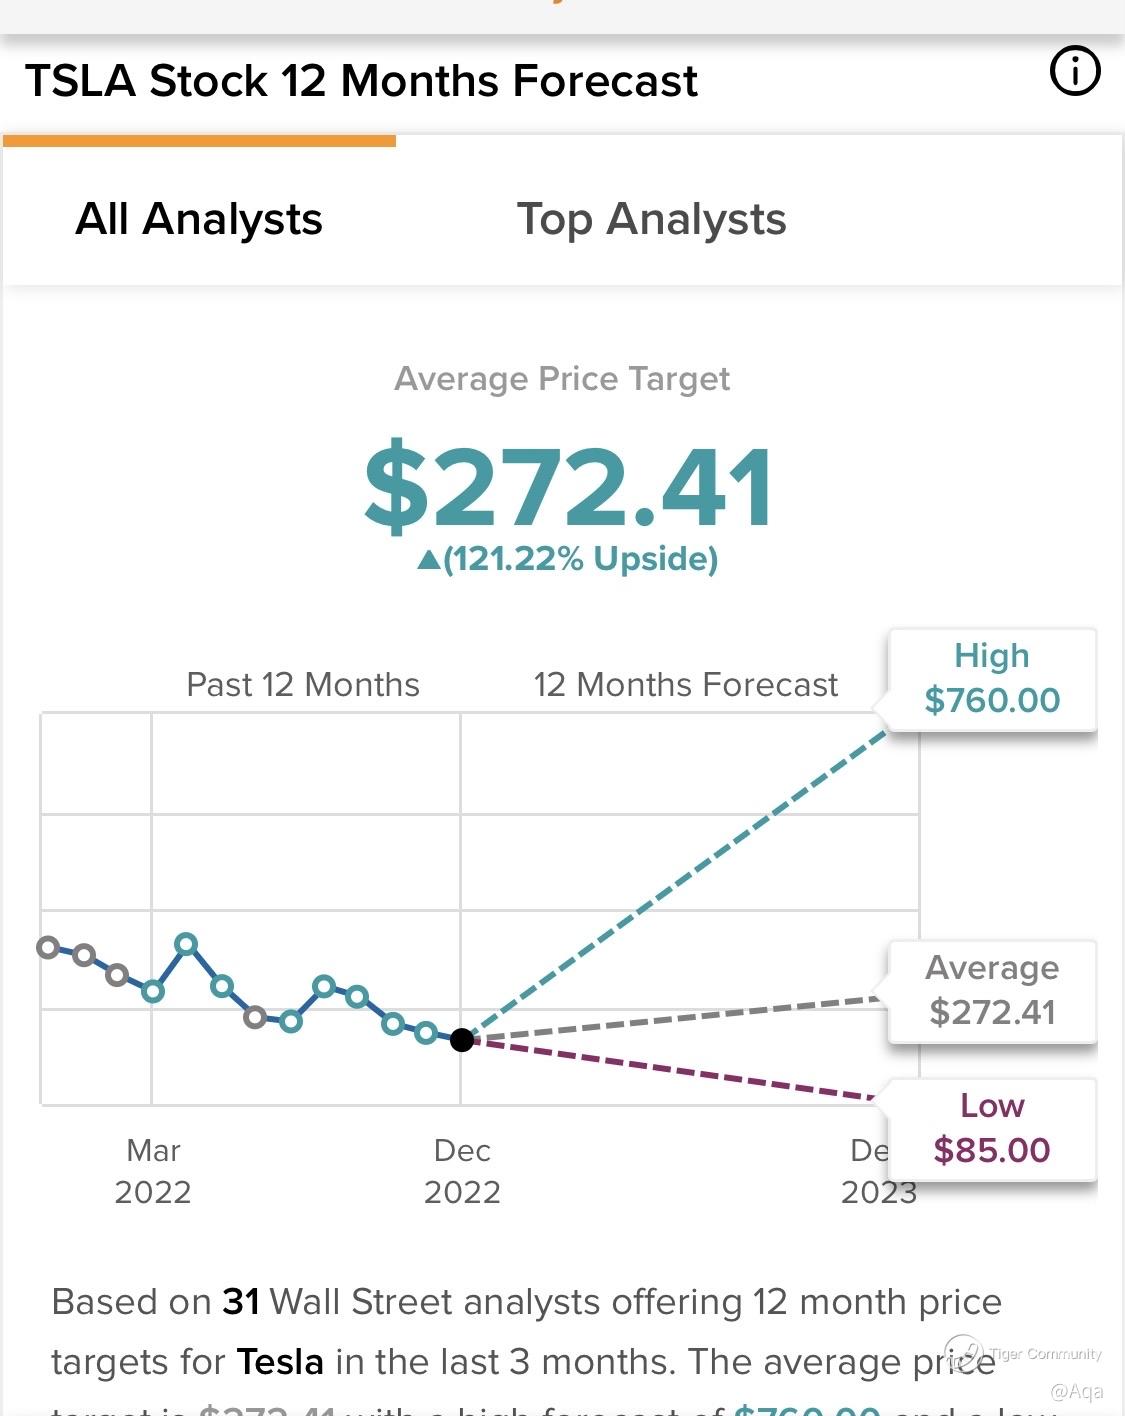Open the Tesla link in description
This screenshot has width=1125, height=1416.
280,1362
